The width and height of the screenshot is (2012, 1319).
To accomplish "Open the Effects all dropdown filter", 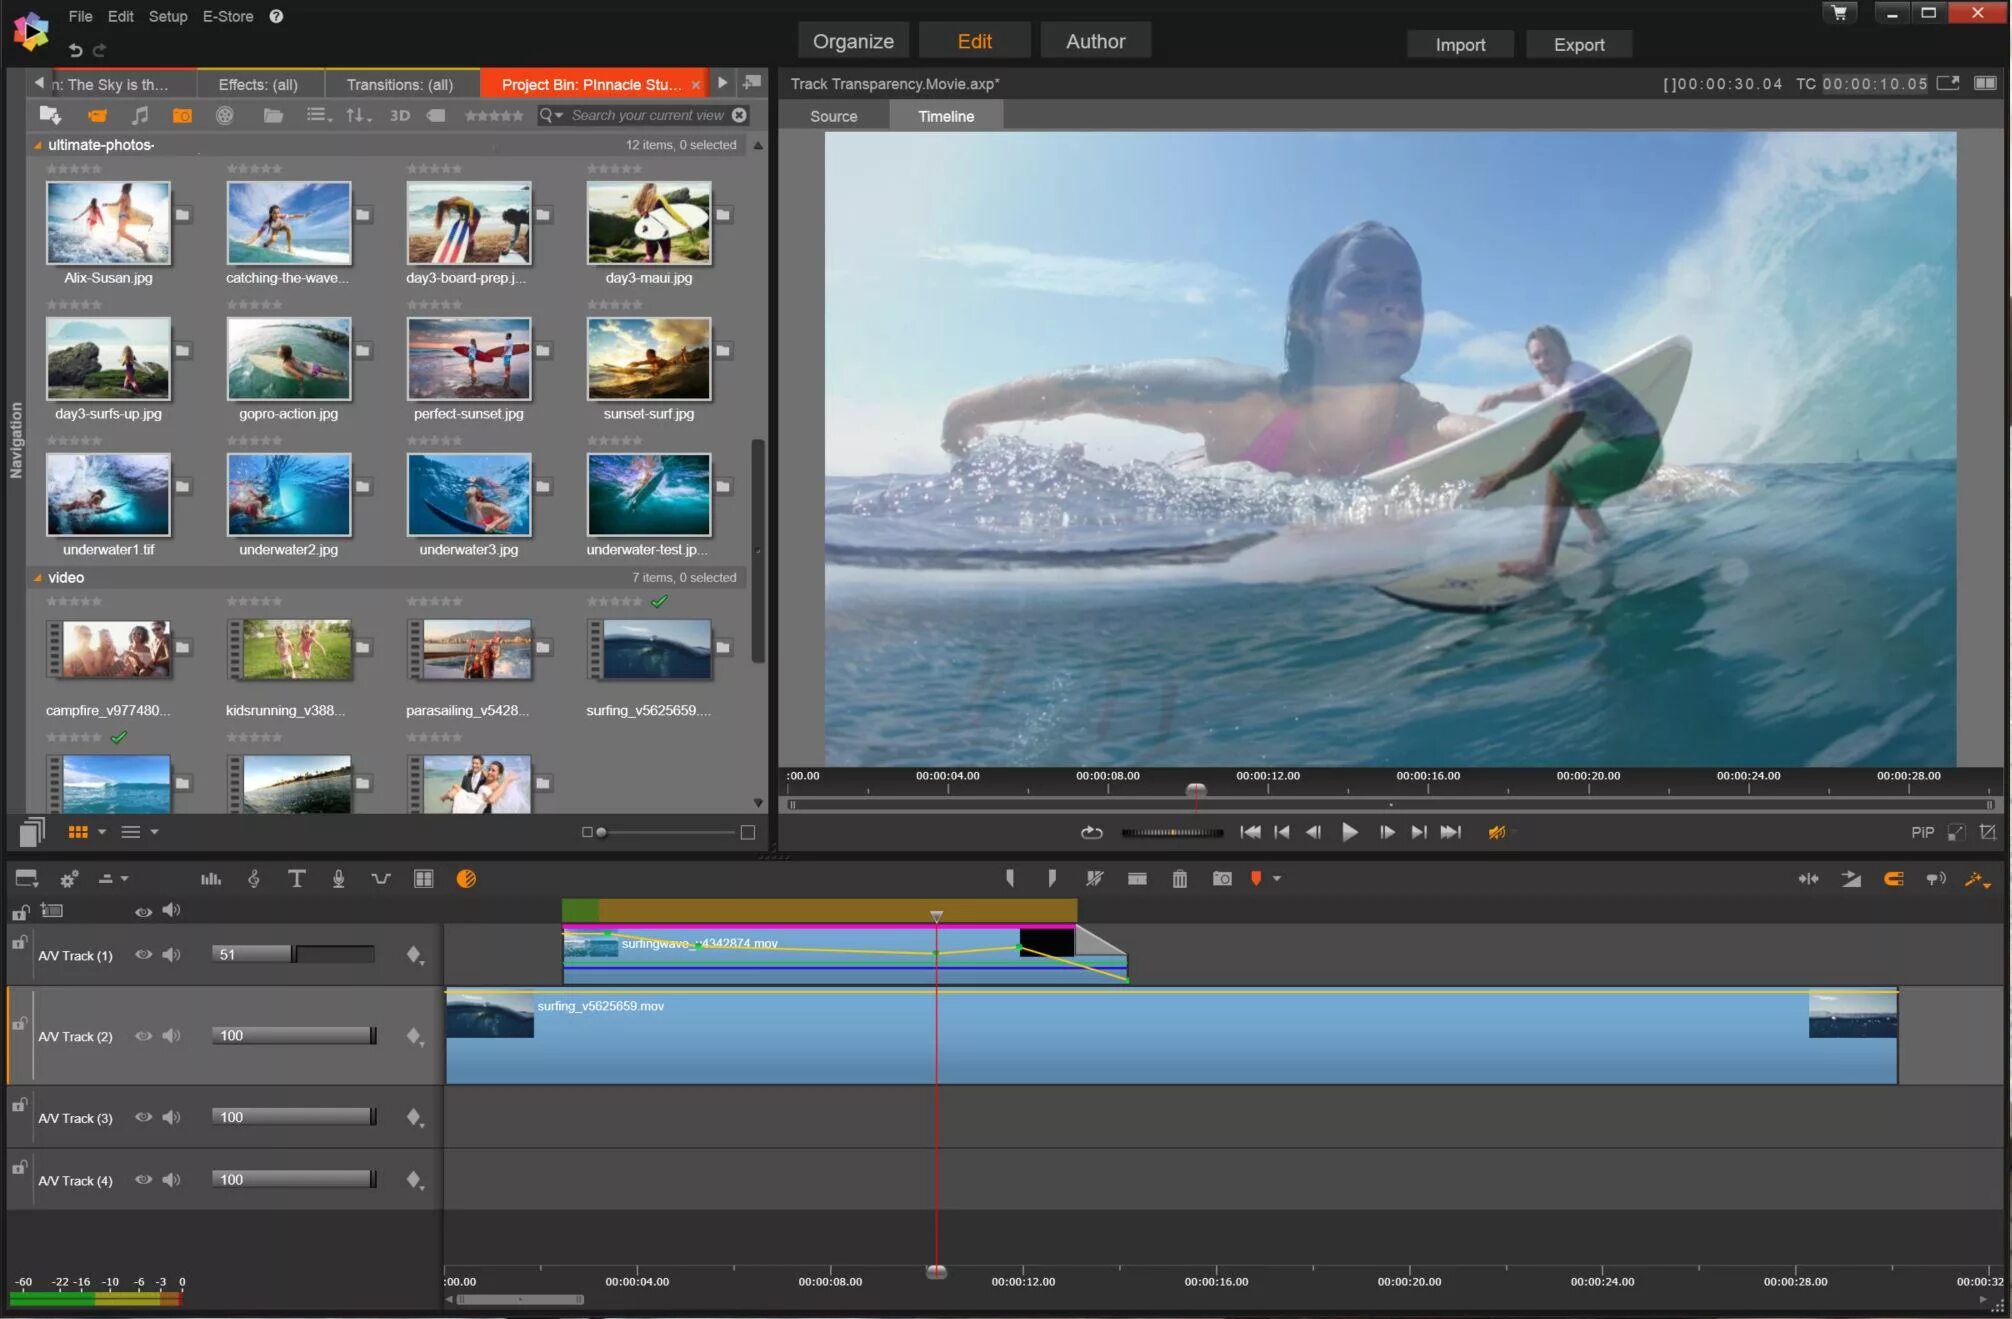I will (256, 82).
